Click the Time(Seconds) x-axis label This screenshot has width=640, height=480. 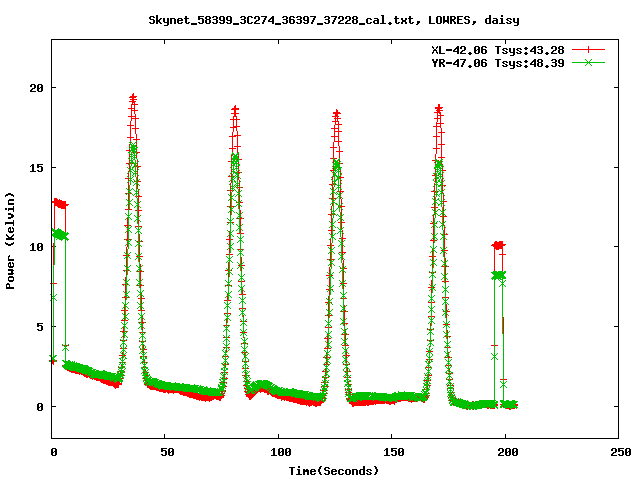333,470
